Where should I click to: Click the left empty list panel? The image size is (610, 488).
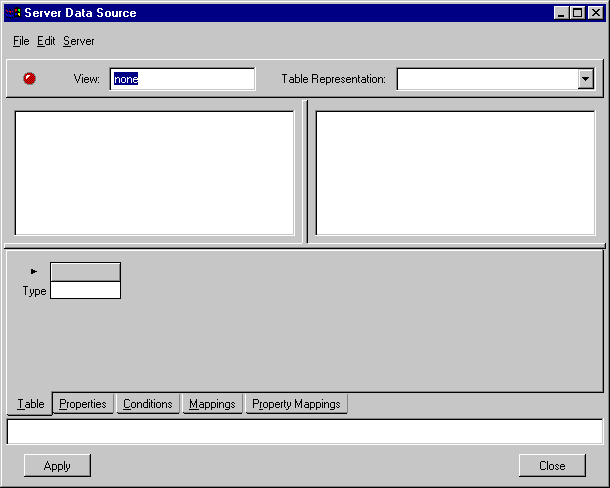154,172
